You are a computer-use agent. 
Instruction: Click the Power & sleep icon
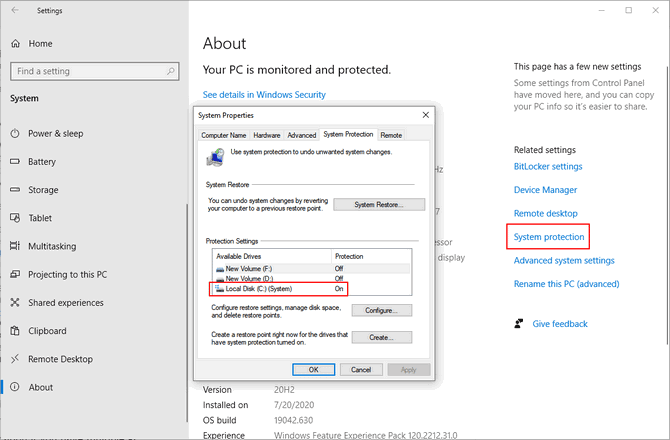click(x=15, y=133)
